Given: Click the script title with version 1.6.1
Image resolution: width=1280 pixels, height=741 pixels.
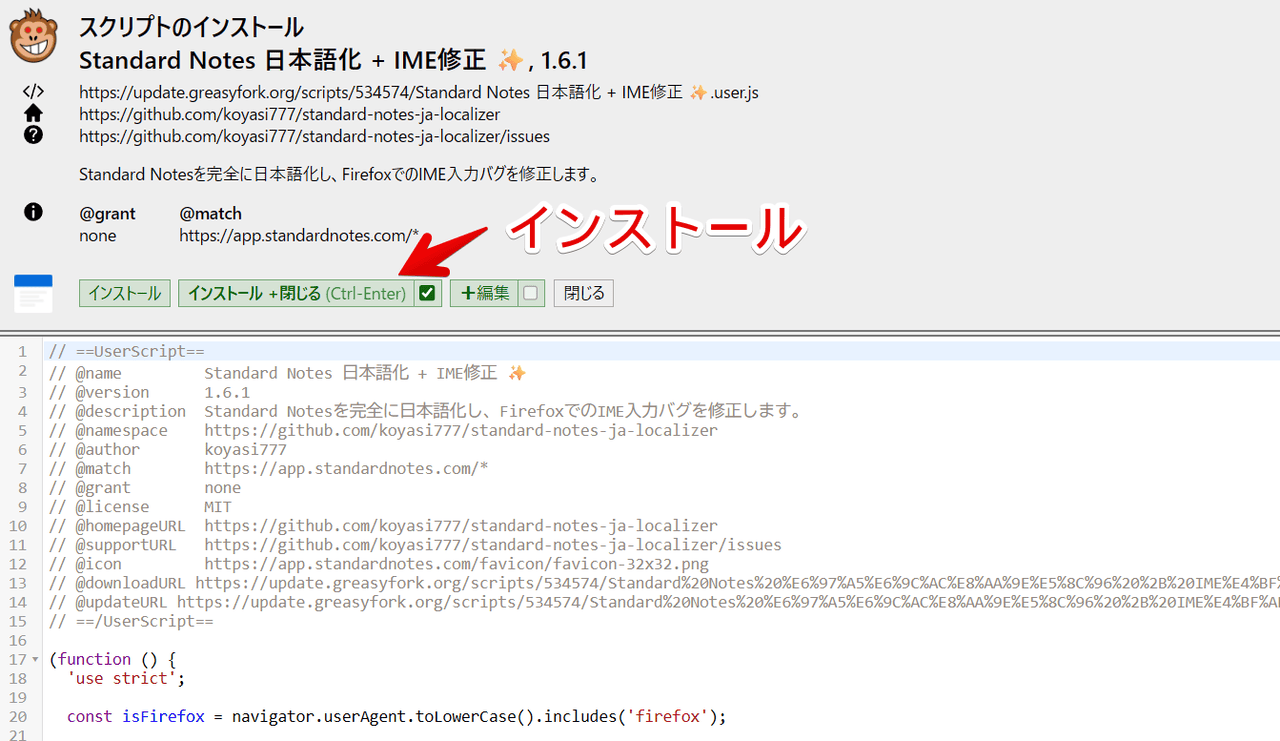Looking at the screenshot, I should tap(333, 60).
